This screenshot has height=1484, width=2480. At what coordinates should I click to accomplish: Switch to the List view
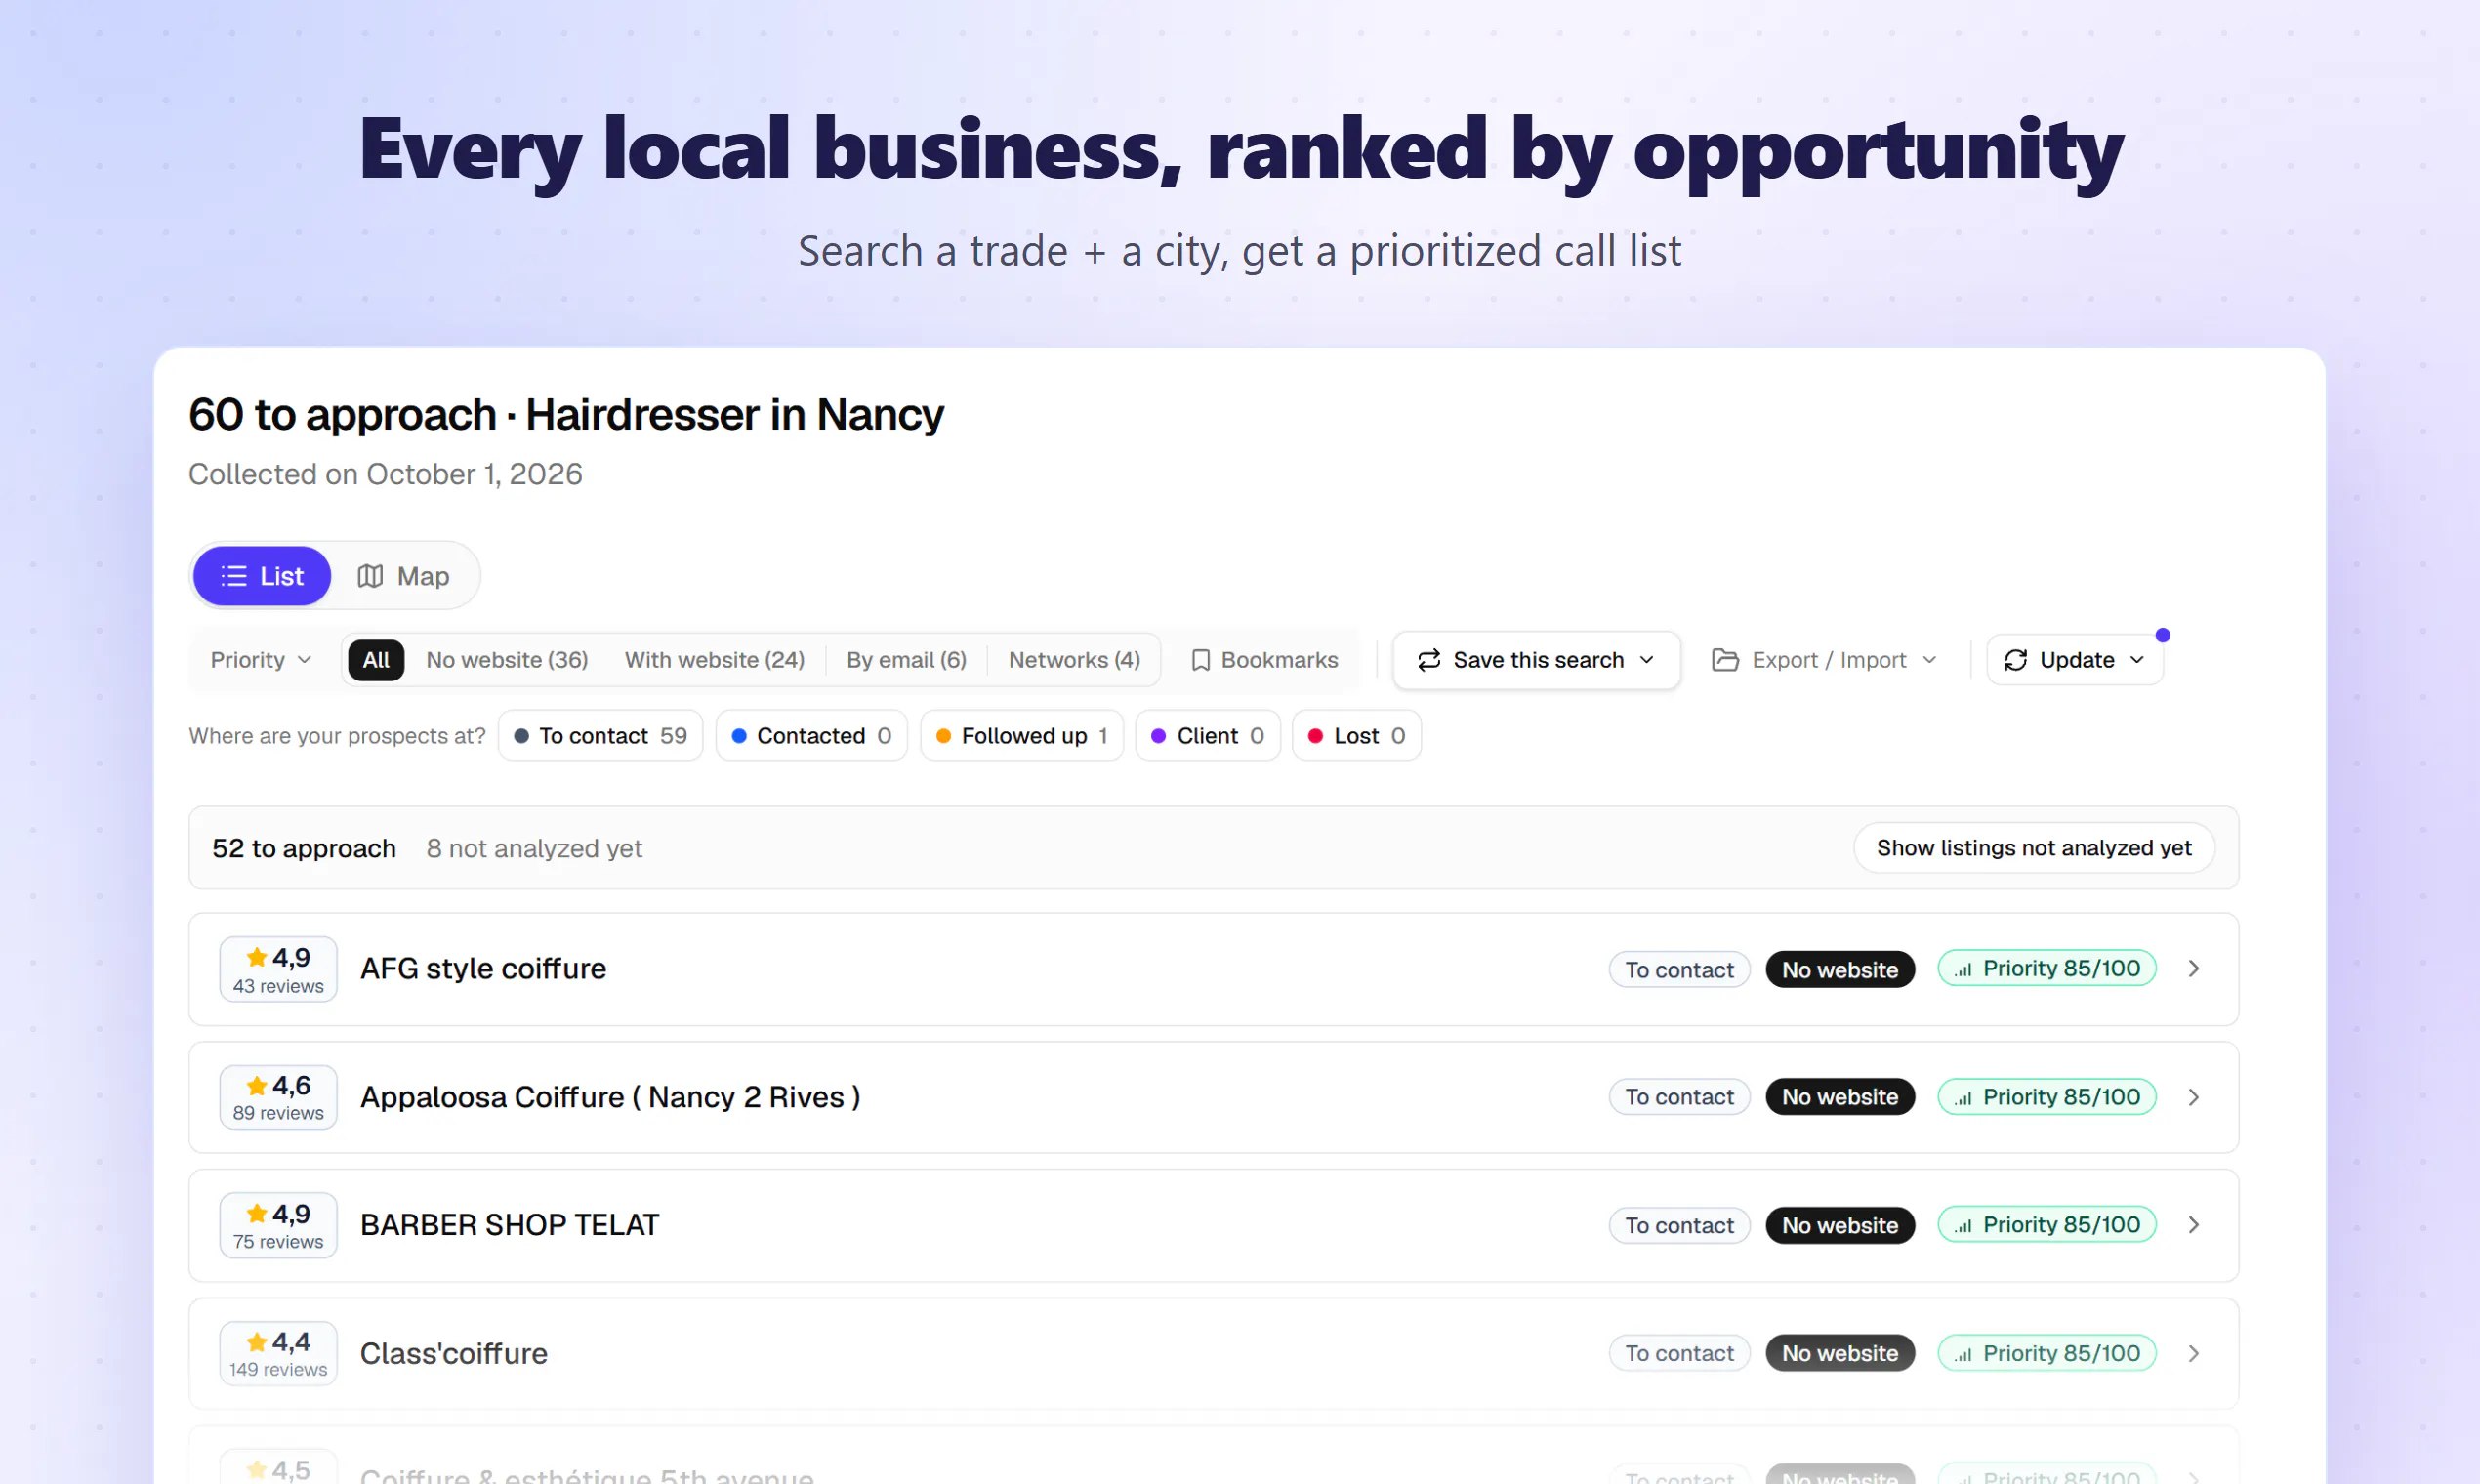(x=261, y=576)
